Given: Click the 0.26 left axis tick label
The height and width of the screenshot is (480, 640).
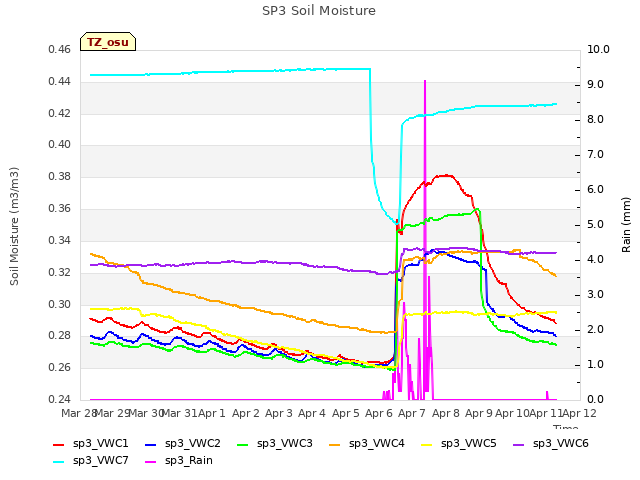Looking at the screenshot, I should [x=60, y=368].
